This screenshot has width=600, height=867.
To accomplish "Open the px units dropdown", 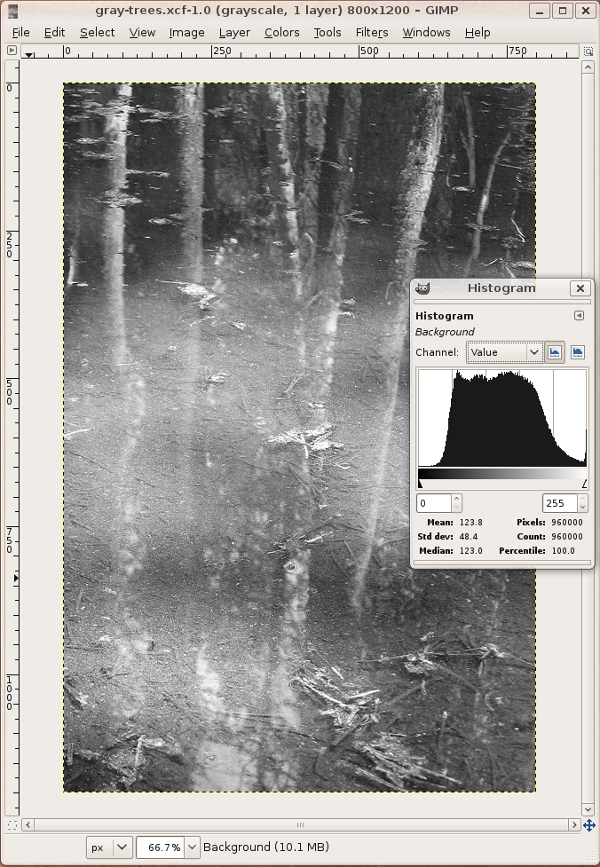I will point(109,847).
